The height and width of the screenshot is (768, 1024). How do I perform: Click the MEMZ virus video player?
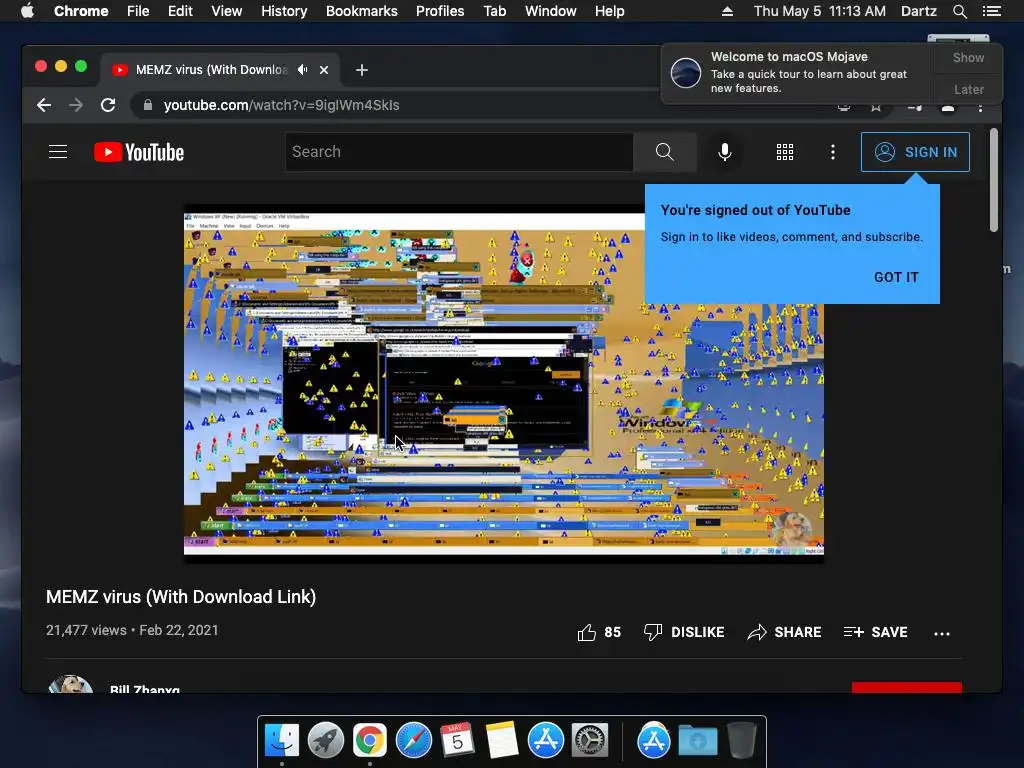coord(504,384)
